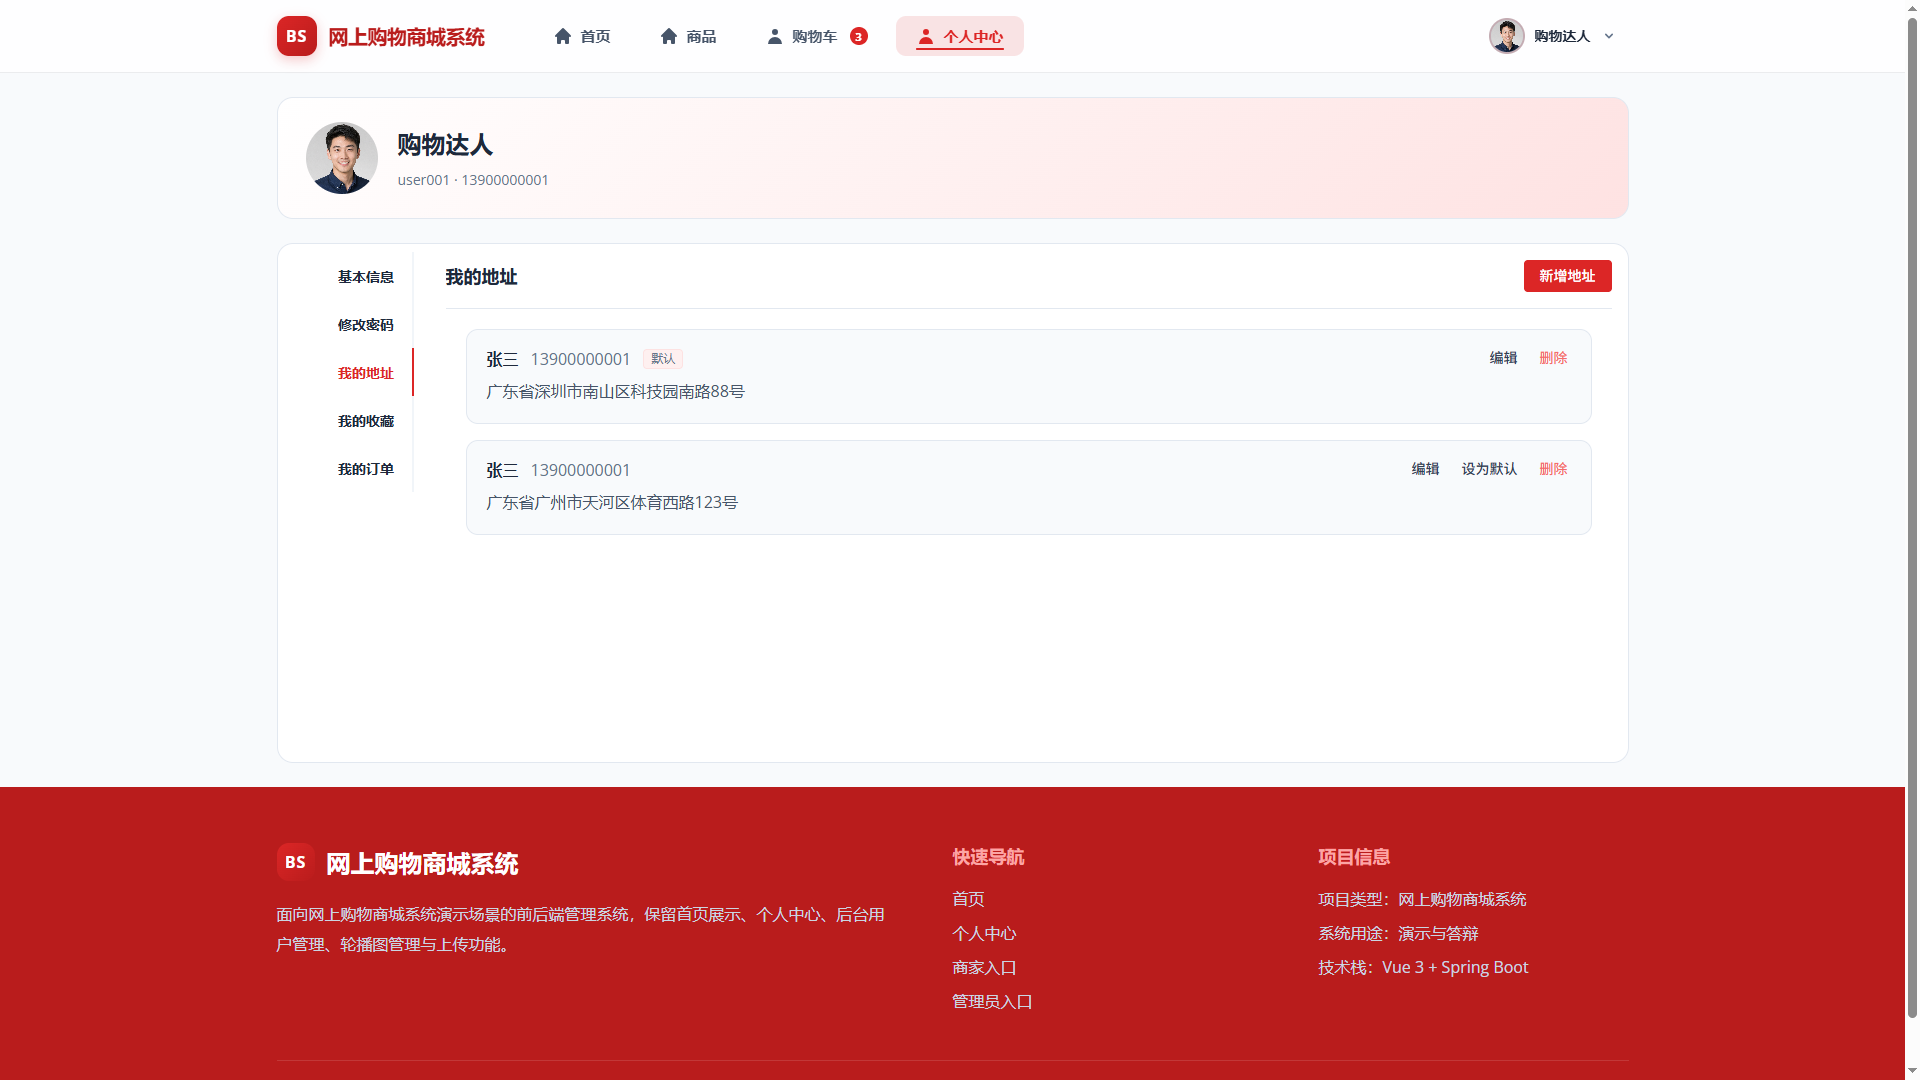Click the BS logo icon in header
The image size is (1920, 1080).
[297, 36]
